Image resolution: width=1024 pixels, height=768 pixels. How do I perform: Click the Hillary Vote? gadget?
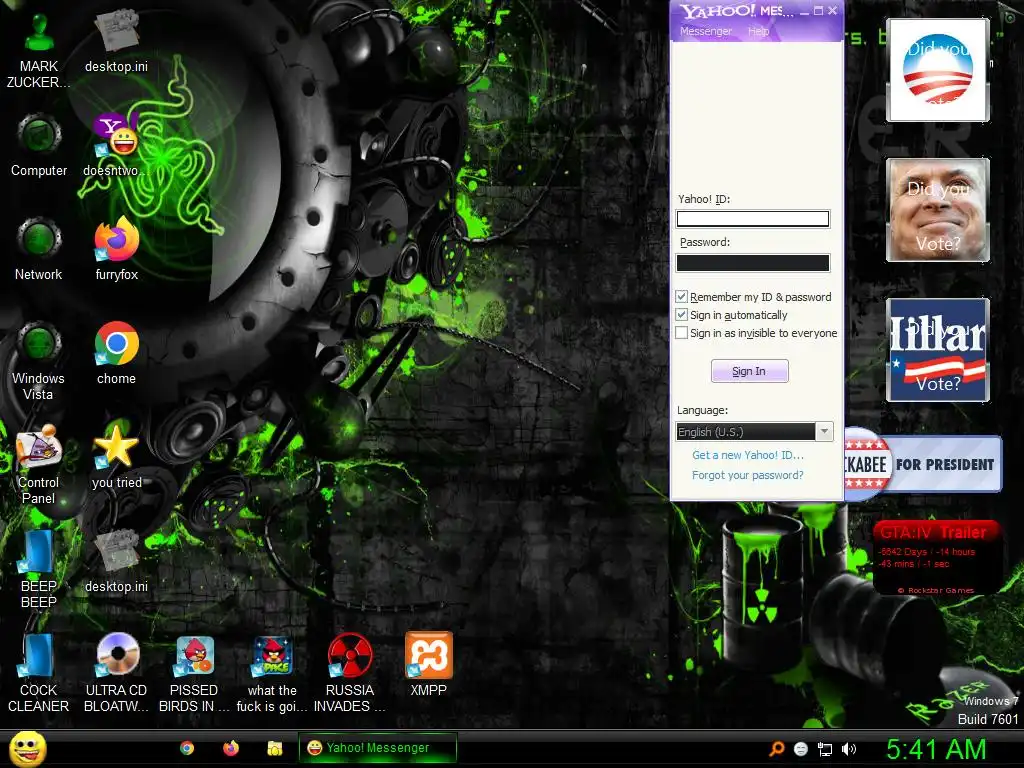point(938,349)
